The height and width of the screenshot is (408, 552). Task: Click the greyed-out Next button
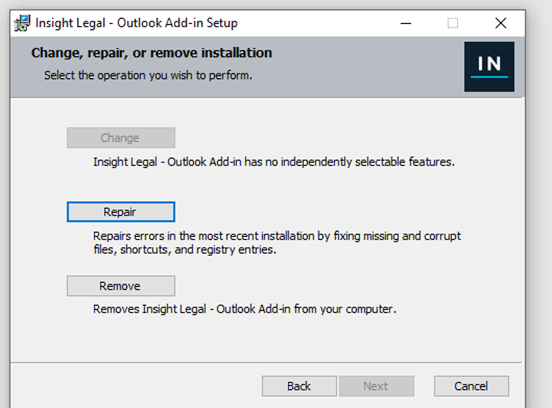coord(376,386)
